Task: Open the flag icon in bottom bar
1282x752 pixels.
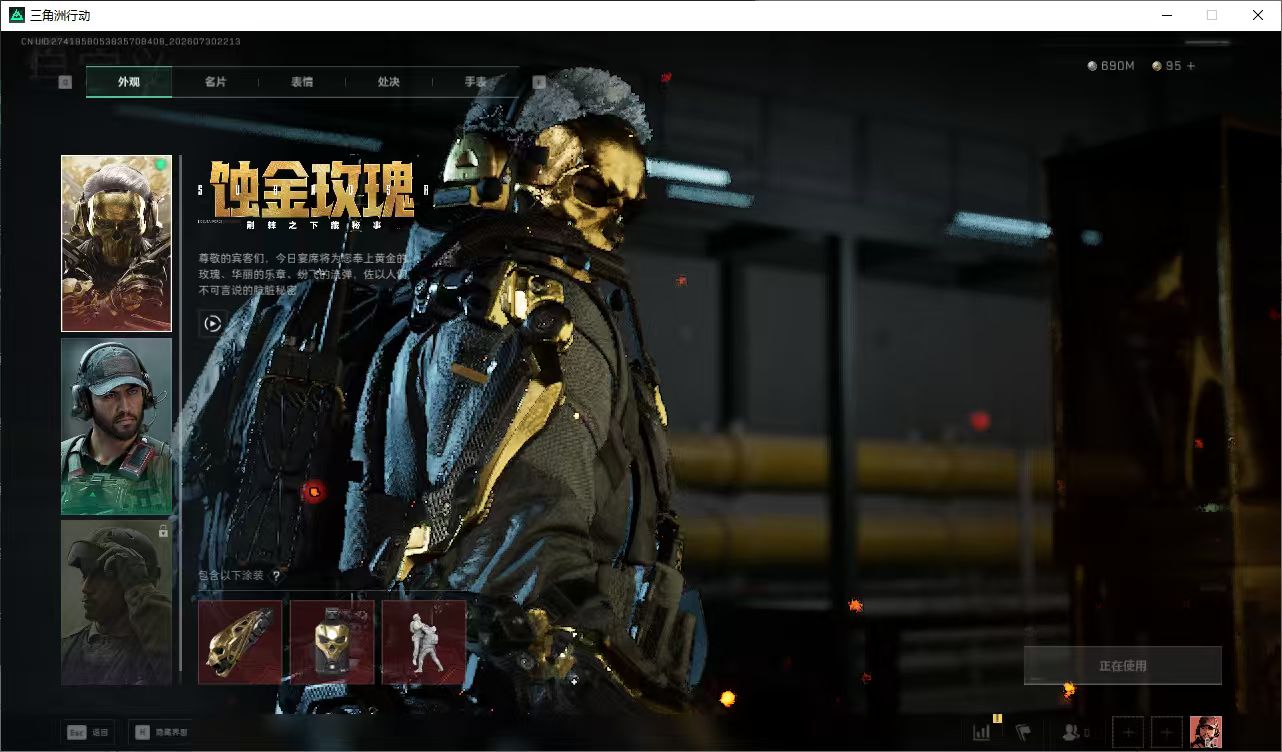Action: click(x=1023, y=732)
